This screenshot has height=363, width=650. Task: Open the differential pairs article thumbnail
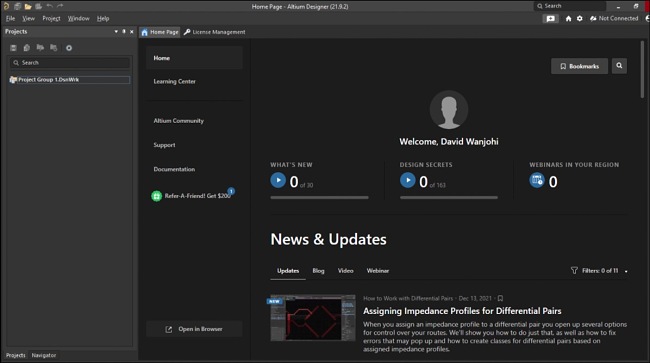click(313, 318)
